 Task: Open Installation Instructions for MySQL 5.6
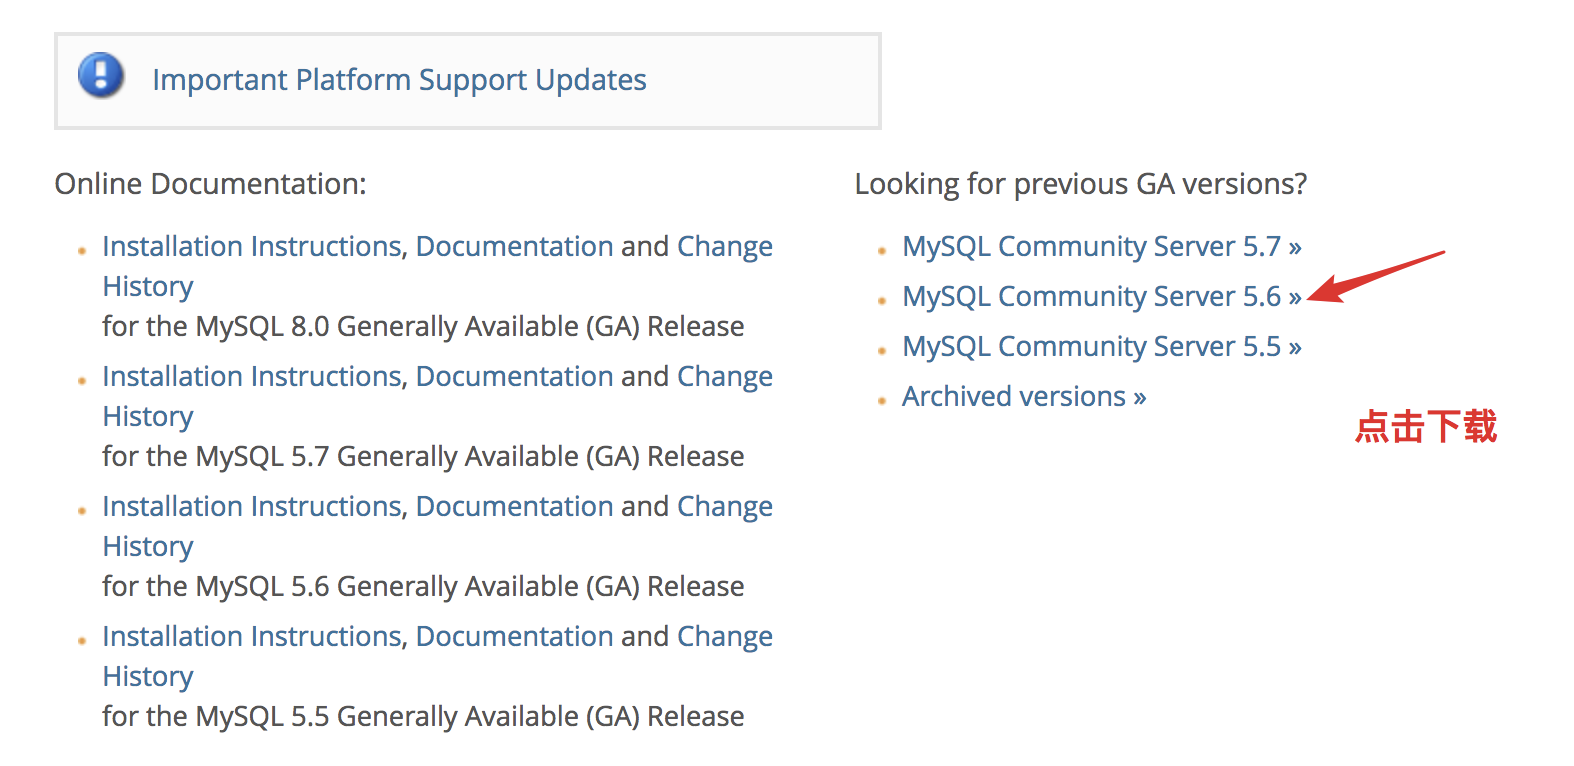(x=254, y=506)
